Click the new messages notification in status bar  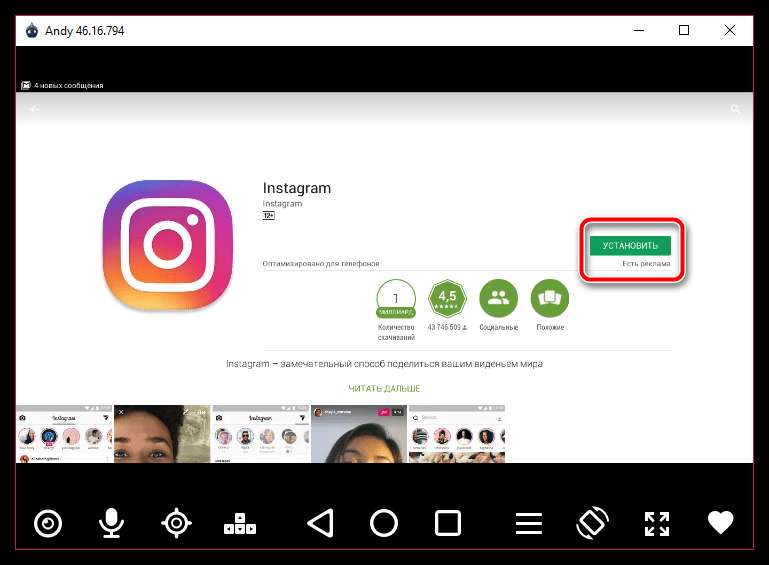click(x=62, y=85)
